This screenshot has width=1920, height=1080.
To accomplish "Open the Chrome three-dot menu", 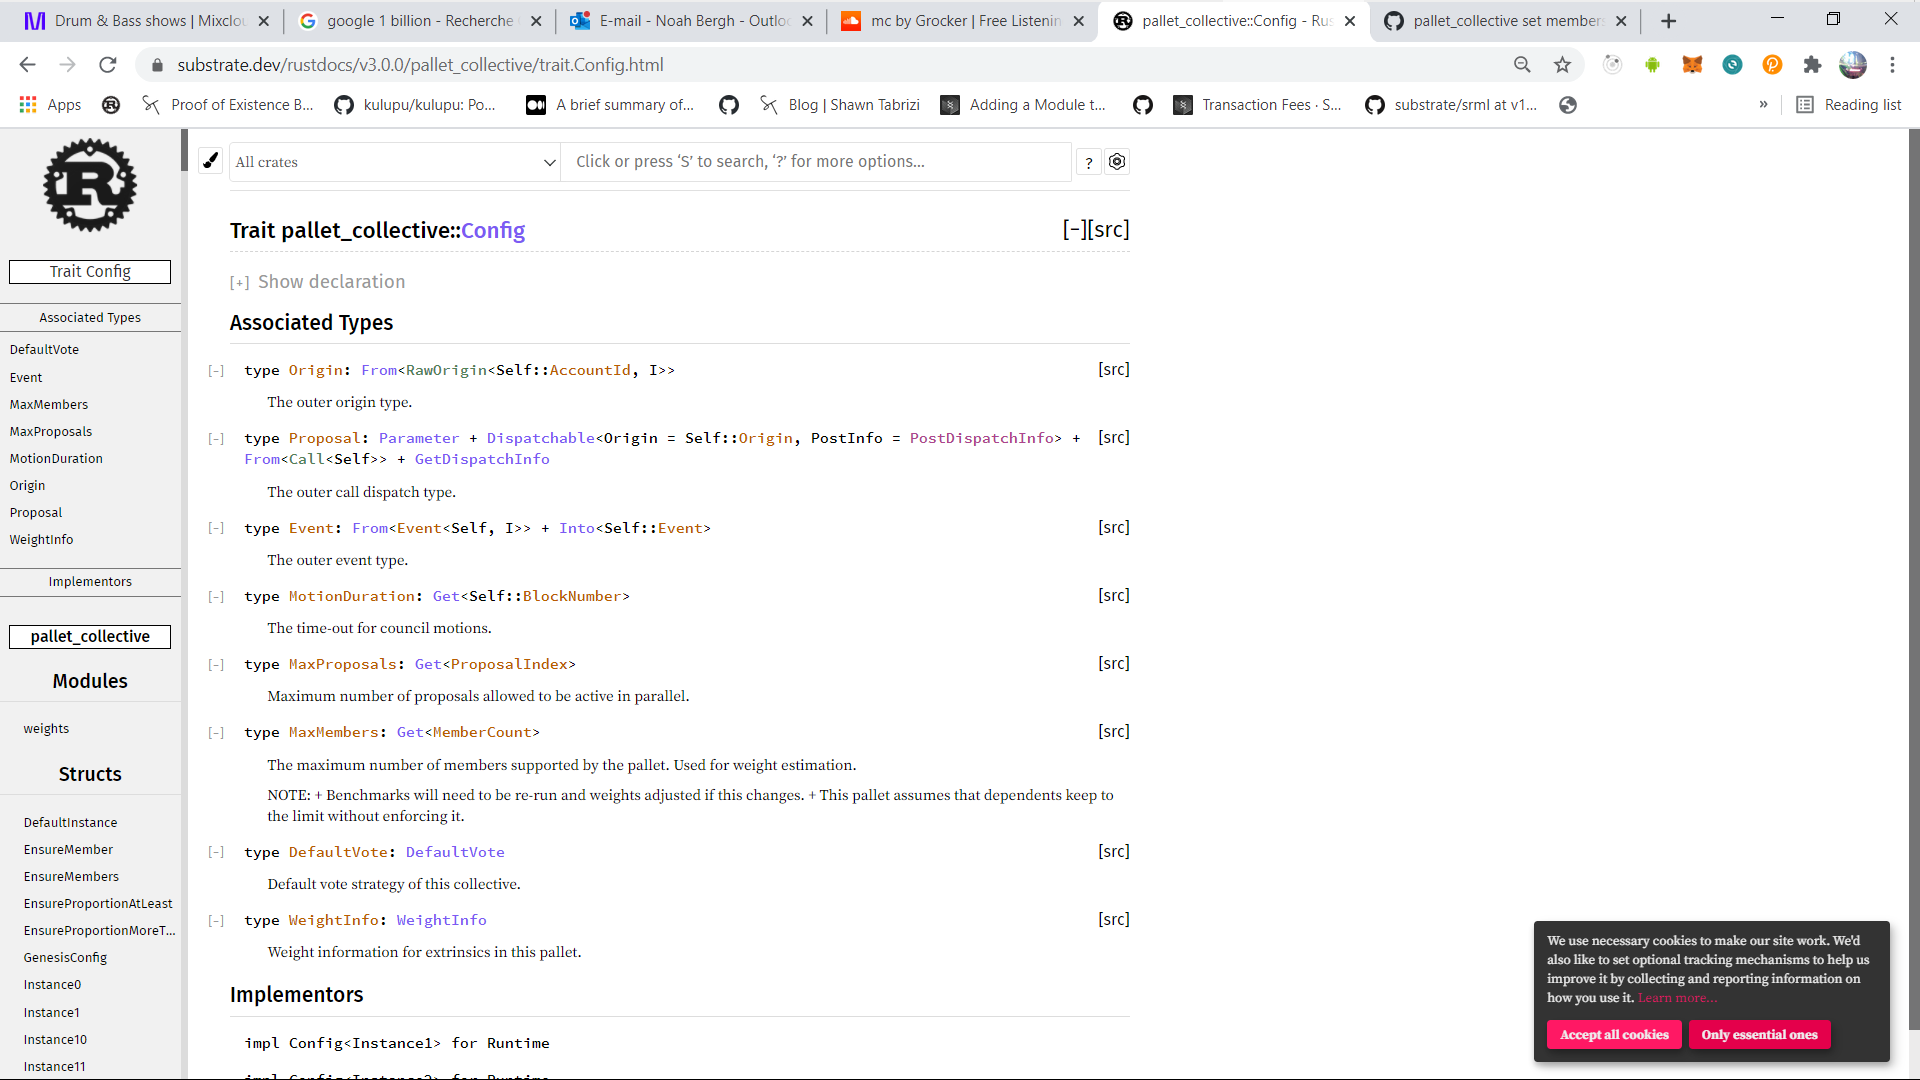I will pos(1892,65).
